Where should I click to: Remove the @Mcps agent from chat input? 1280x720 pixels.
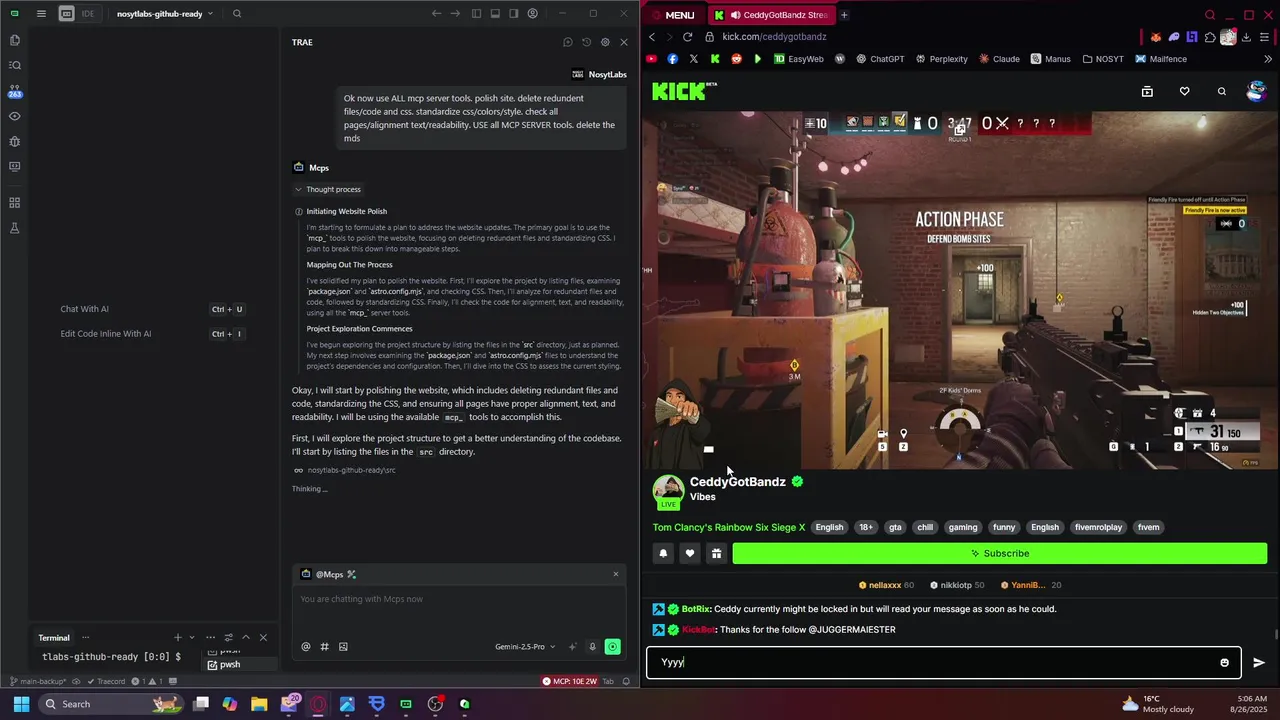(x=616, y=574)
